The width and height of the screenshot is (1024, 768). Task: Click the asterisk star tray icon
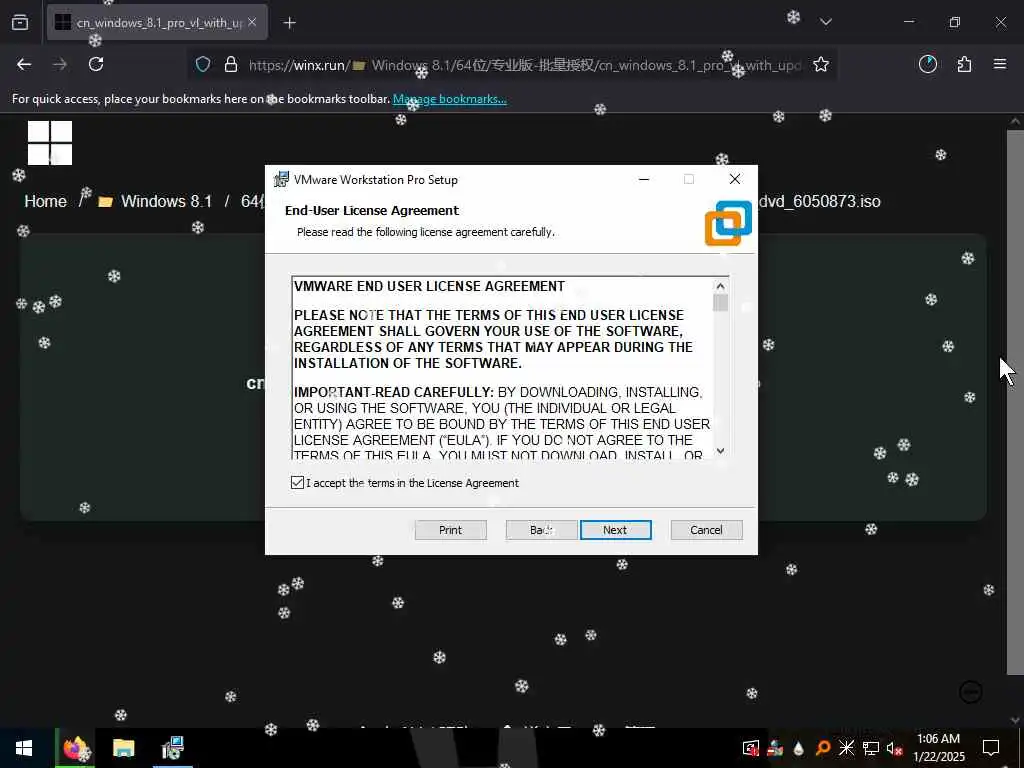[846, 748]
